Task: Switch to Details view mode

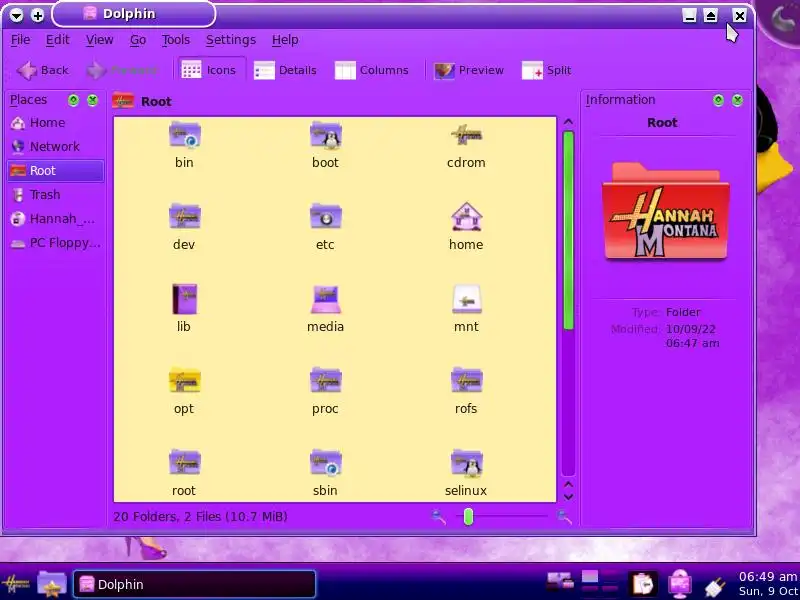Action: 285,70
